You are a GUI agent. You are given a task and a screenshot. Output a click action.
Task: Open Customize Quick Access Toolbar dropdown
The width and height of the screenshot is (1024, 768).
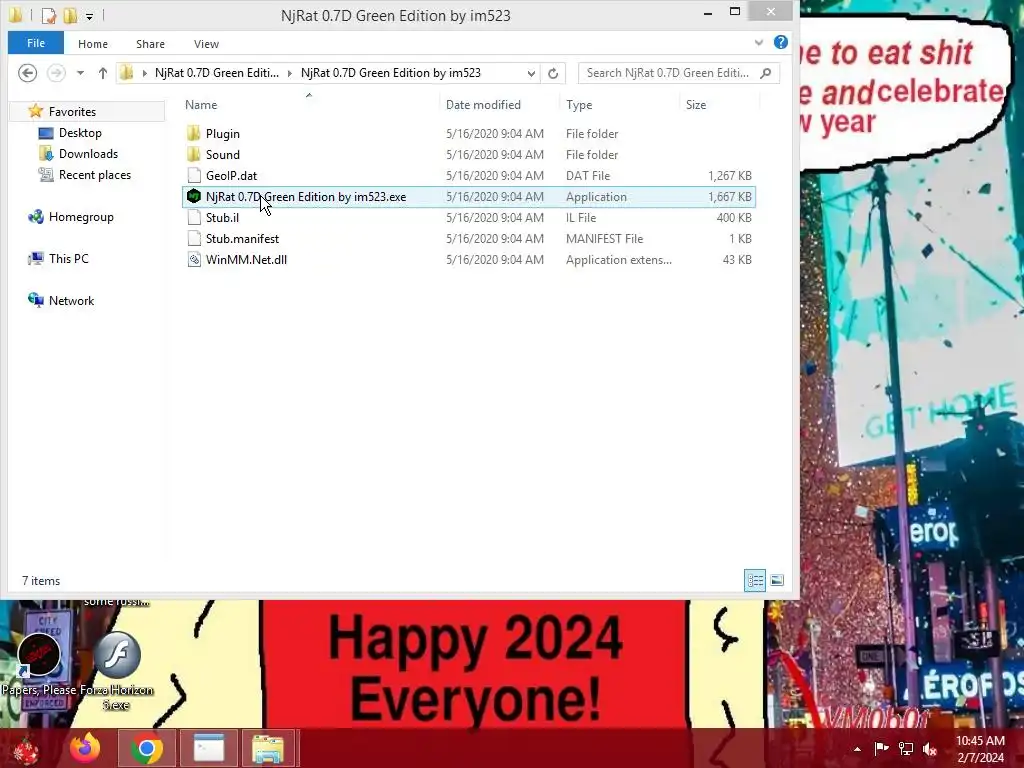click(89, 16)
